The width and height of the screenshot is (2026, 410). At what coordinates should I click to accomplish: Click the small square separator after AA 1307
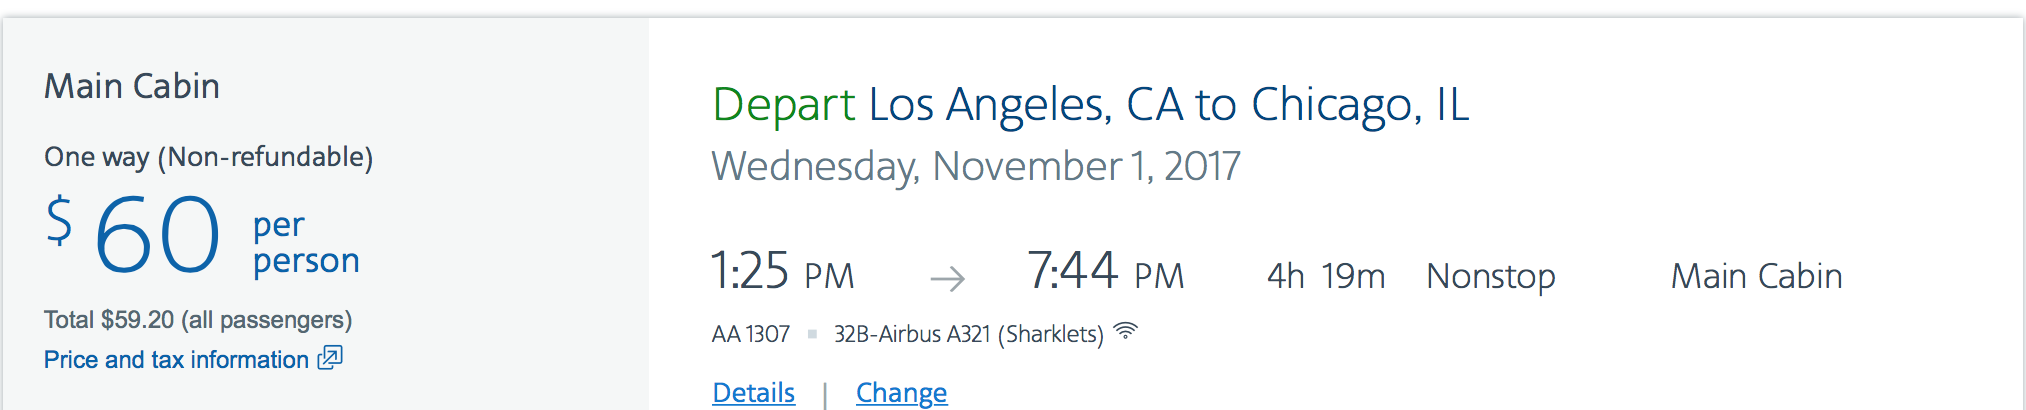[812, 334]
